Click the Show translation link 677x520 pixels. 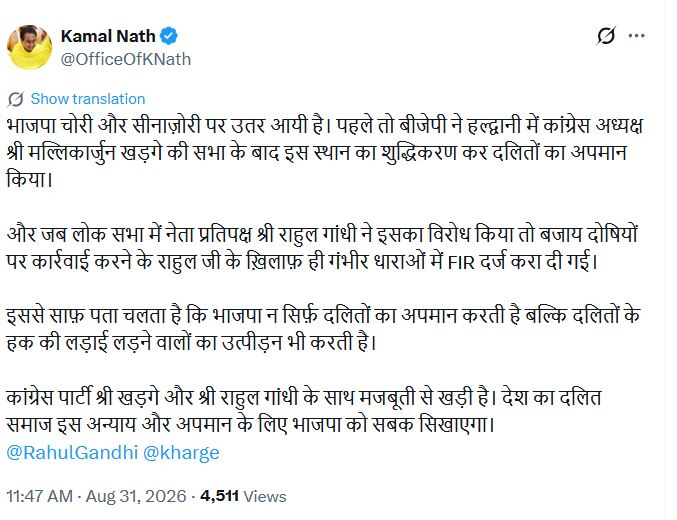pyautogui.click(x=88, y=99)
